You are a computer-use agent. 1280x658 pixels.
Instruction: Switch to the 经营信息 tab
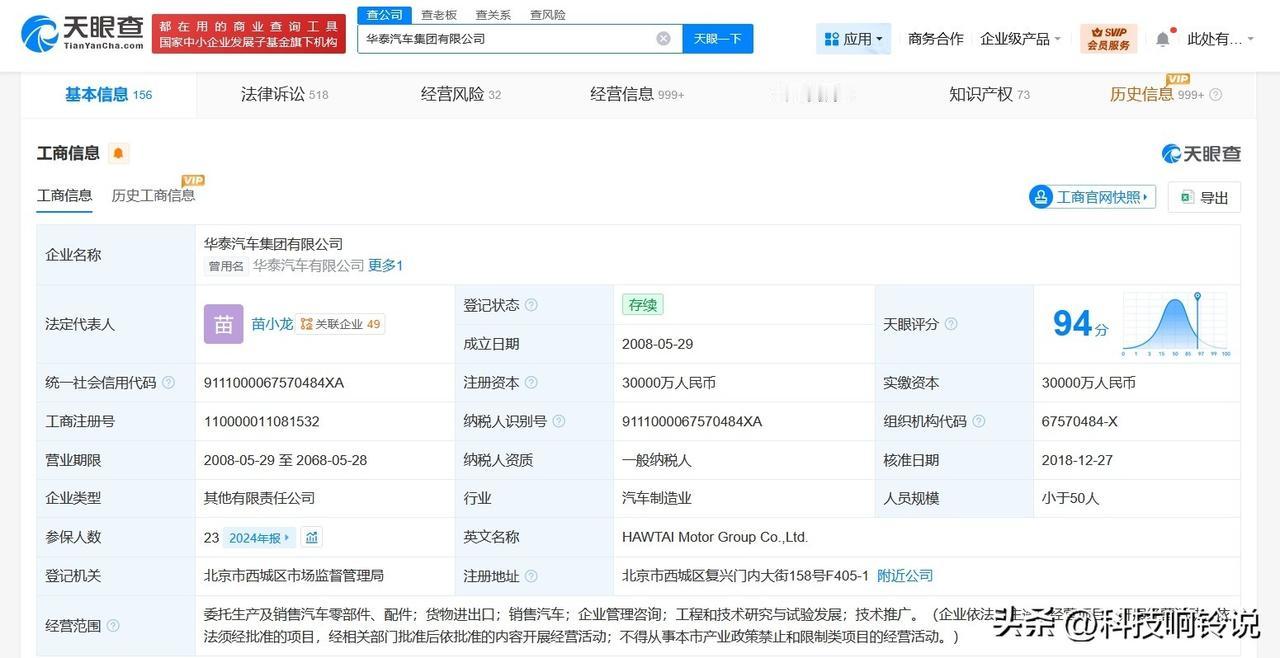637,95
